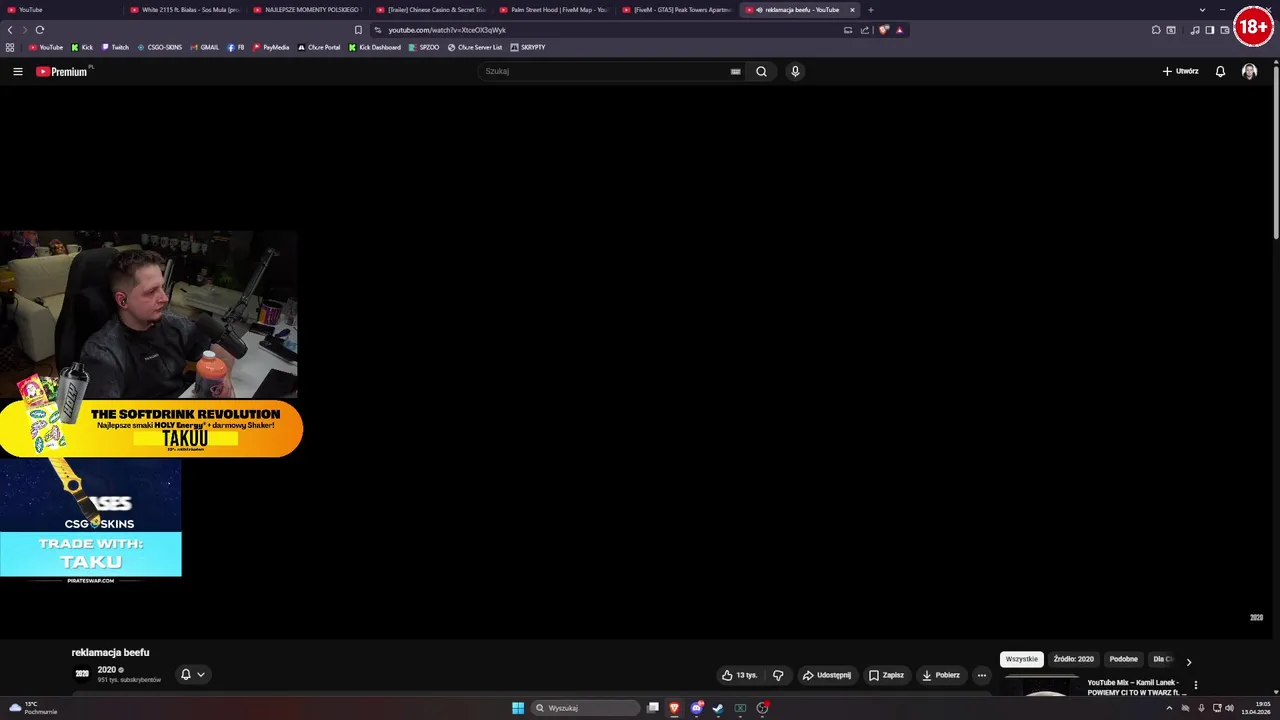Like the video with 13 tys.
This screenshot has width=1280, height=720.
pyautogui.click(x=739, y=675)
